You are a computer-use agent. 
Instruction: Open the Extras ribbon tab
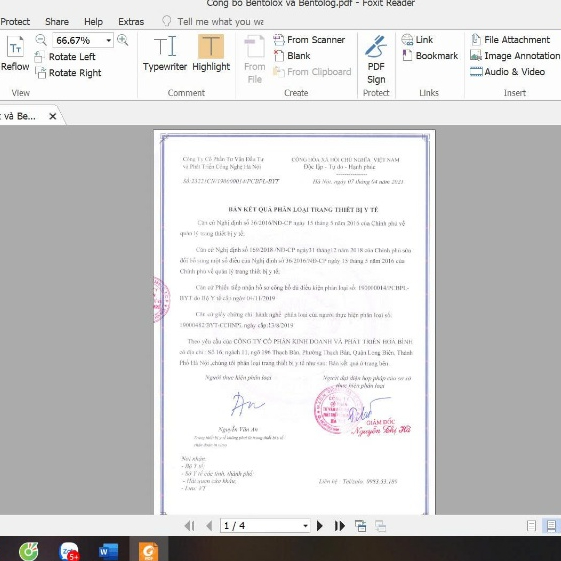(131, 22)
